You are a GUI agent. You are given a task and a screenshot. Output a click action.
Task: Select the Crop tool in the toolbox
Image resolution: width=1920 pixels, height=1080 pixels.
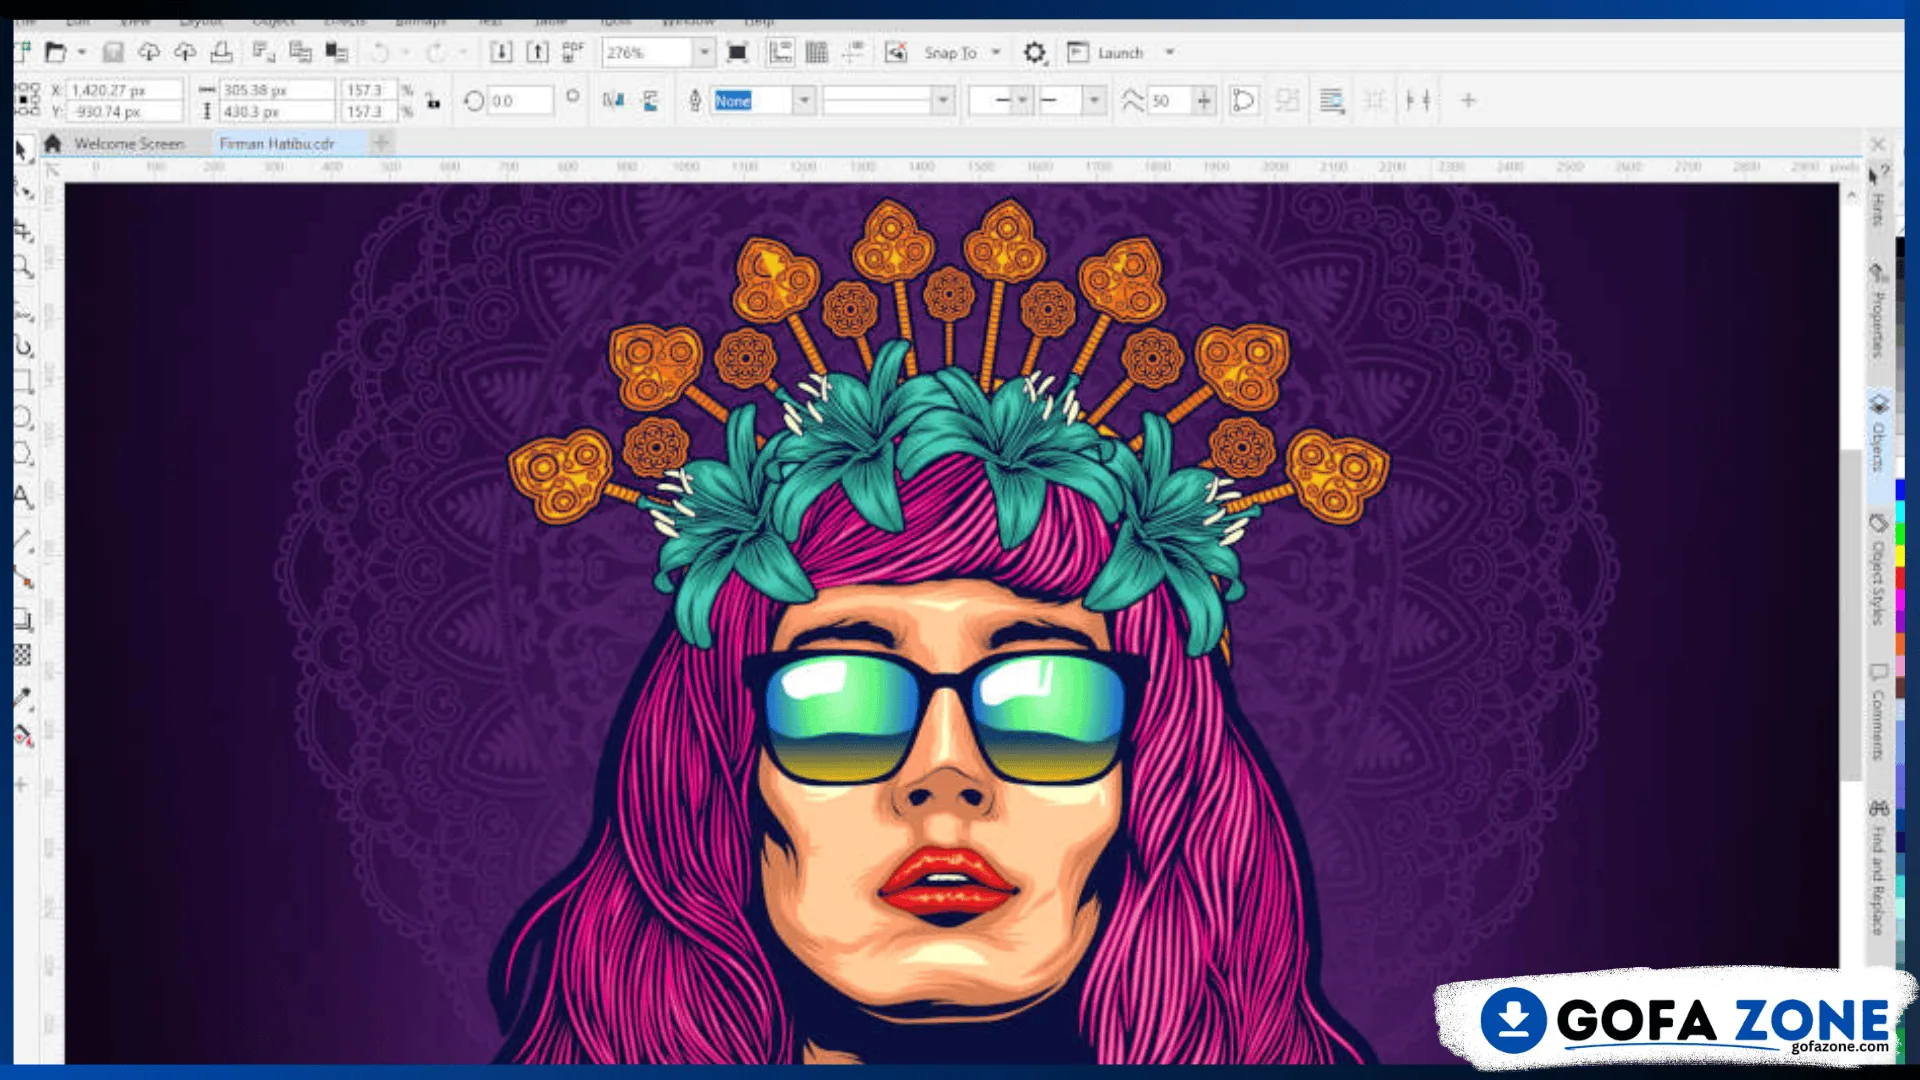coord(22,230)
